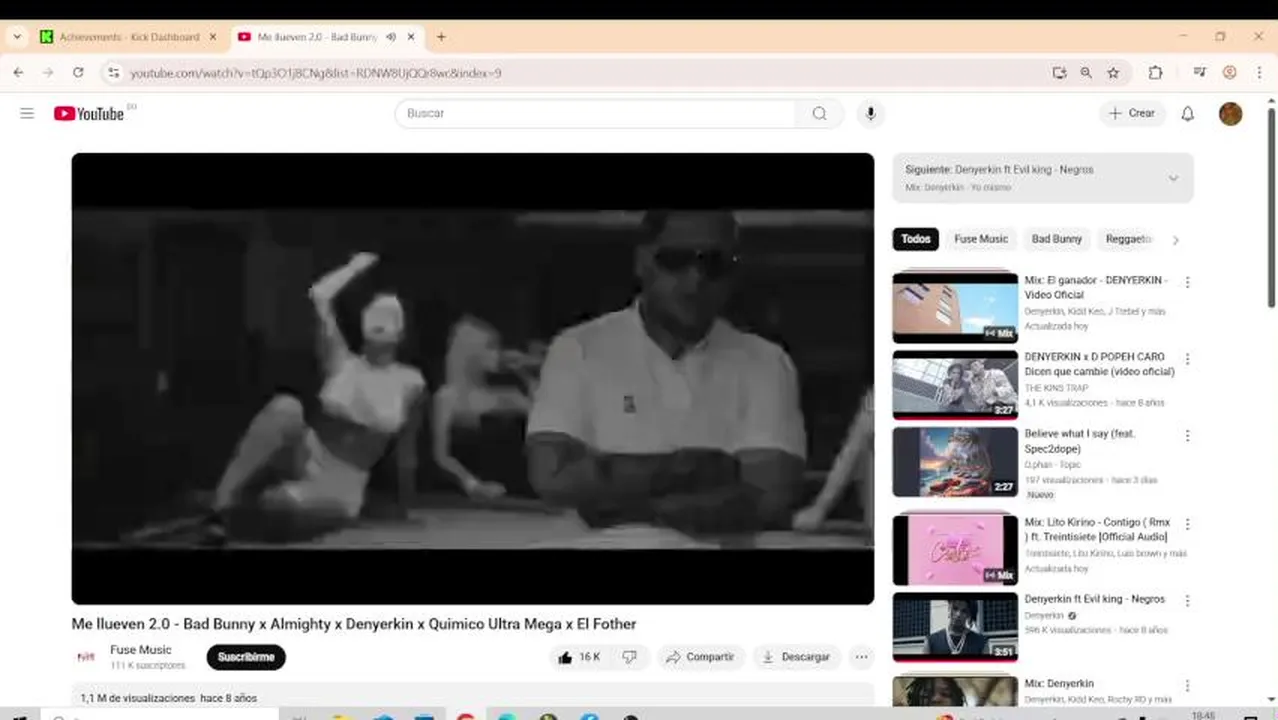Click title 'Believe what I say (feat. Spec2dope)'
The height and width of the screenshot is (720, 1278).
(x=1080, y=441)
